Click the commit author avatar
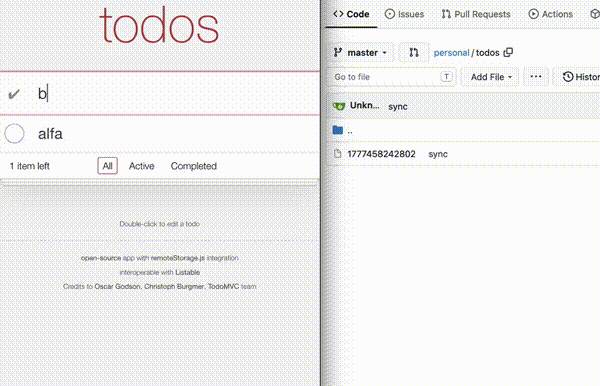Viewport: 600px width, 386px height. pyautogui.click(x=339, y=106)
